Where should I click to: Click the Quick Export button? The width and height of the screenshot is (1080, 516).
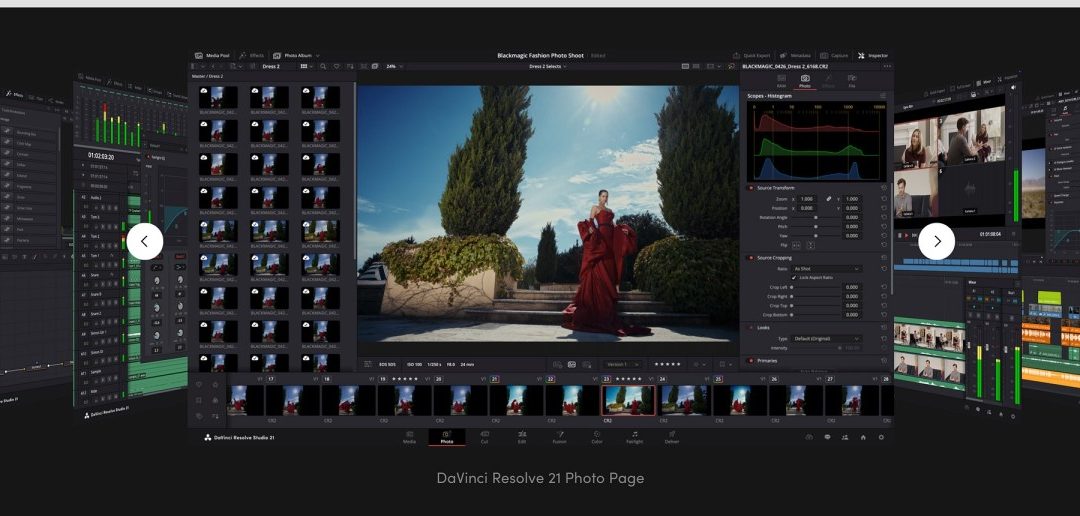pyautogui.click(x=751, y=55)
